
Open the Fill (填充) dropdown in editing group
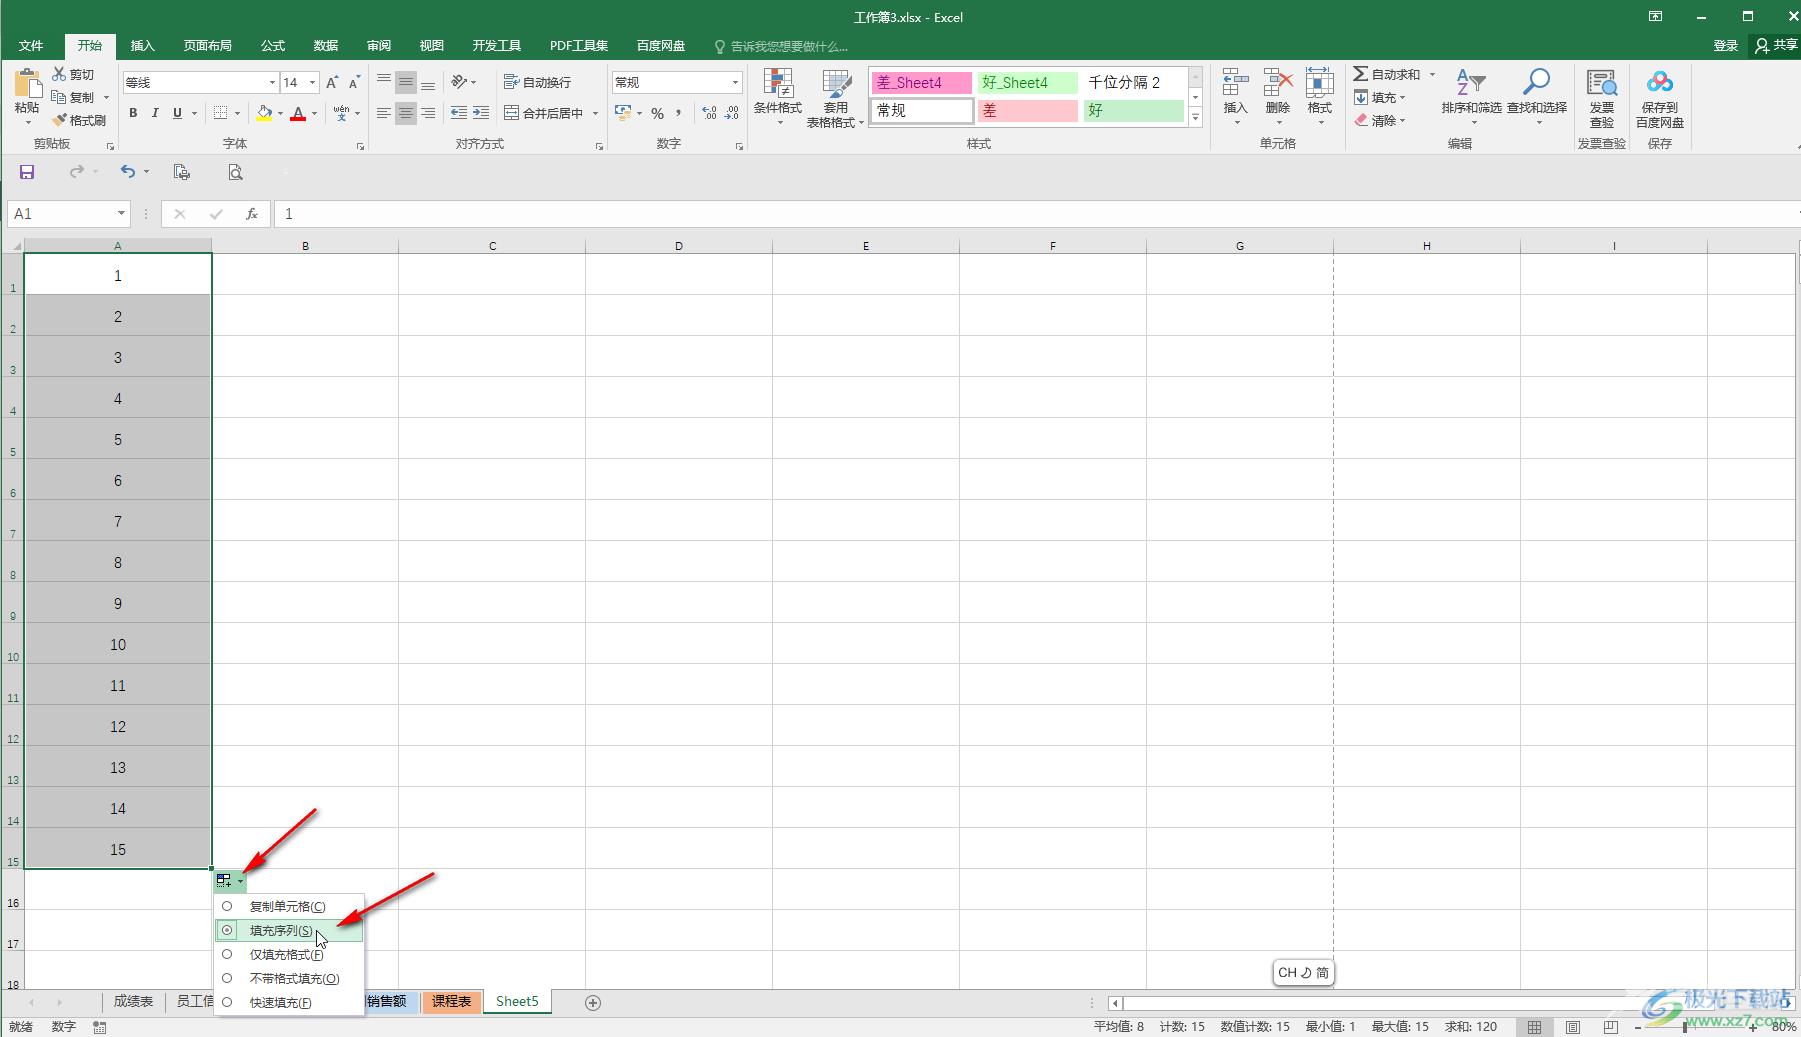1380,97
